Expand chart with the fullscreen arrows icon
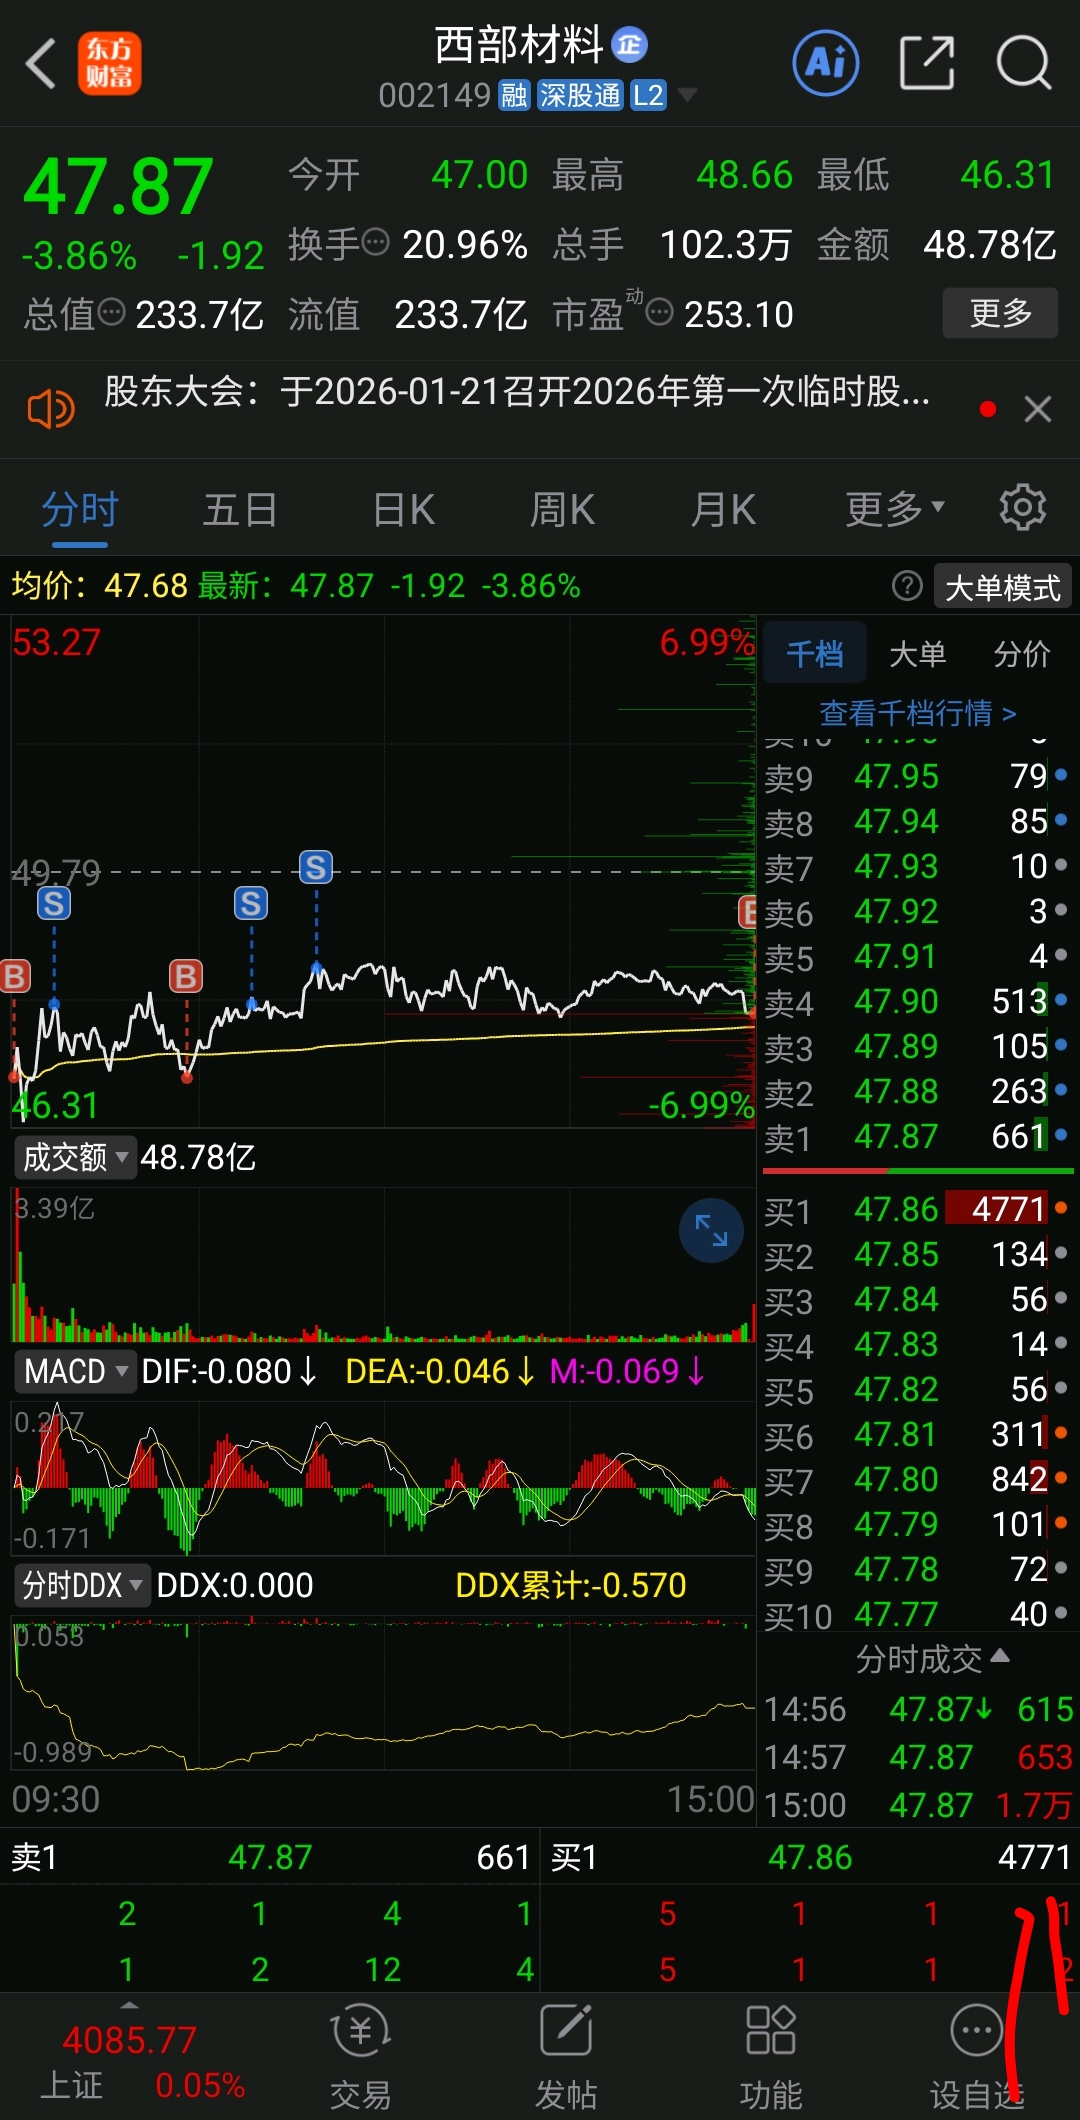The width and height of the screenshot is (1080, 2120). click(711, 1230)
